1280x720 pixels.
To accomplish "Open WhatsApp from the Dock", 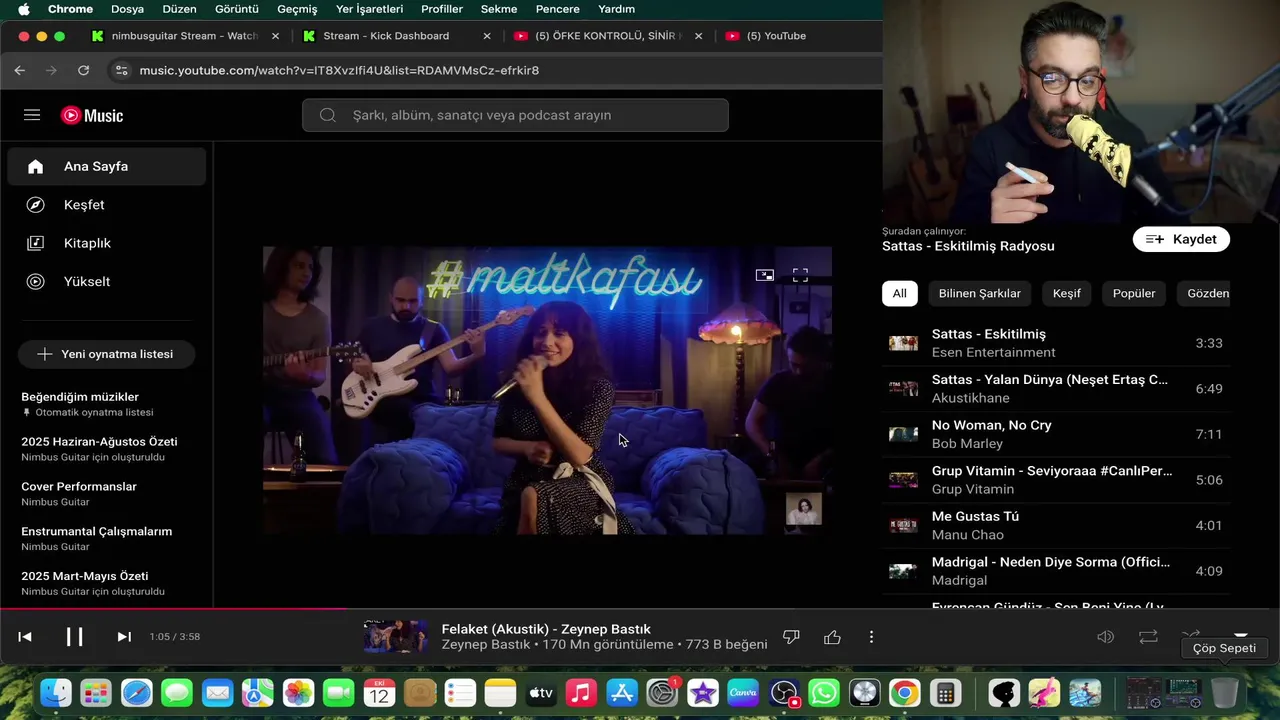I will click(824, 692).
